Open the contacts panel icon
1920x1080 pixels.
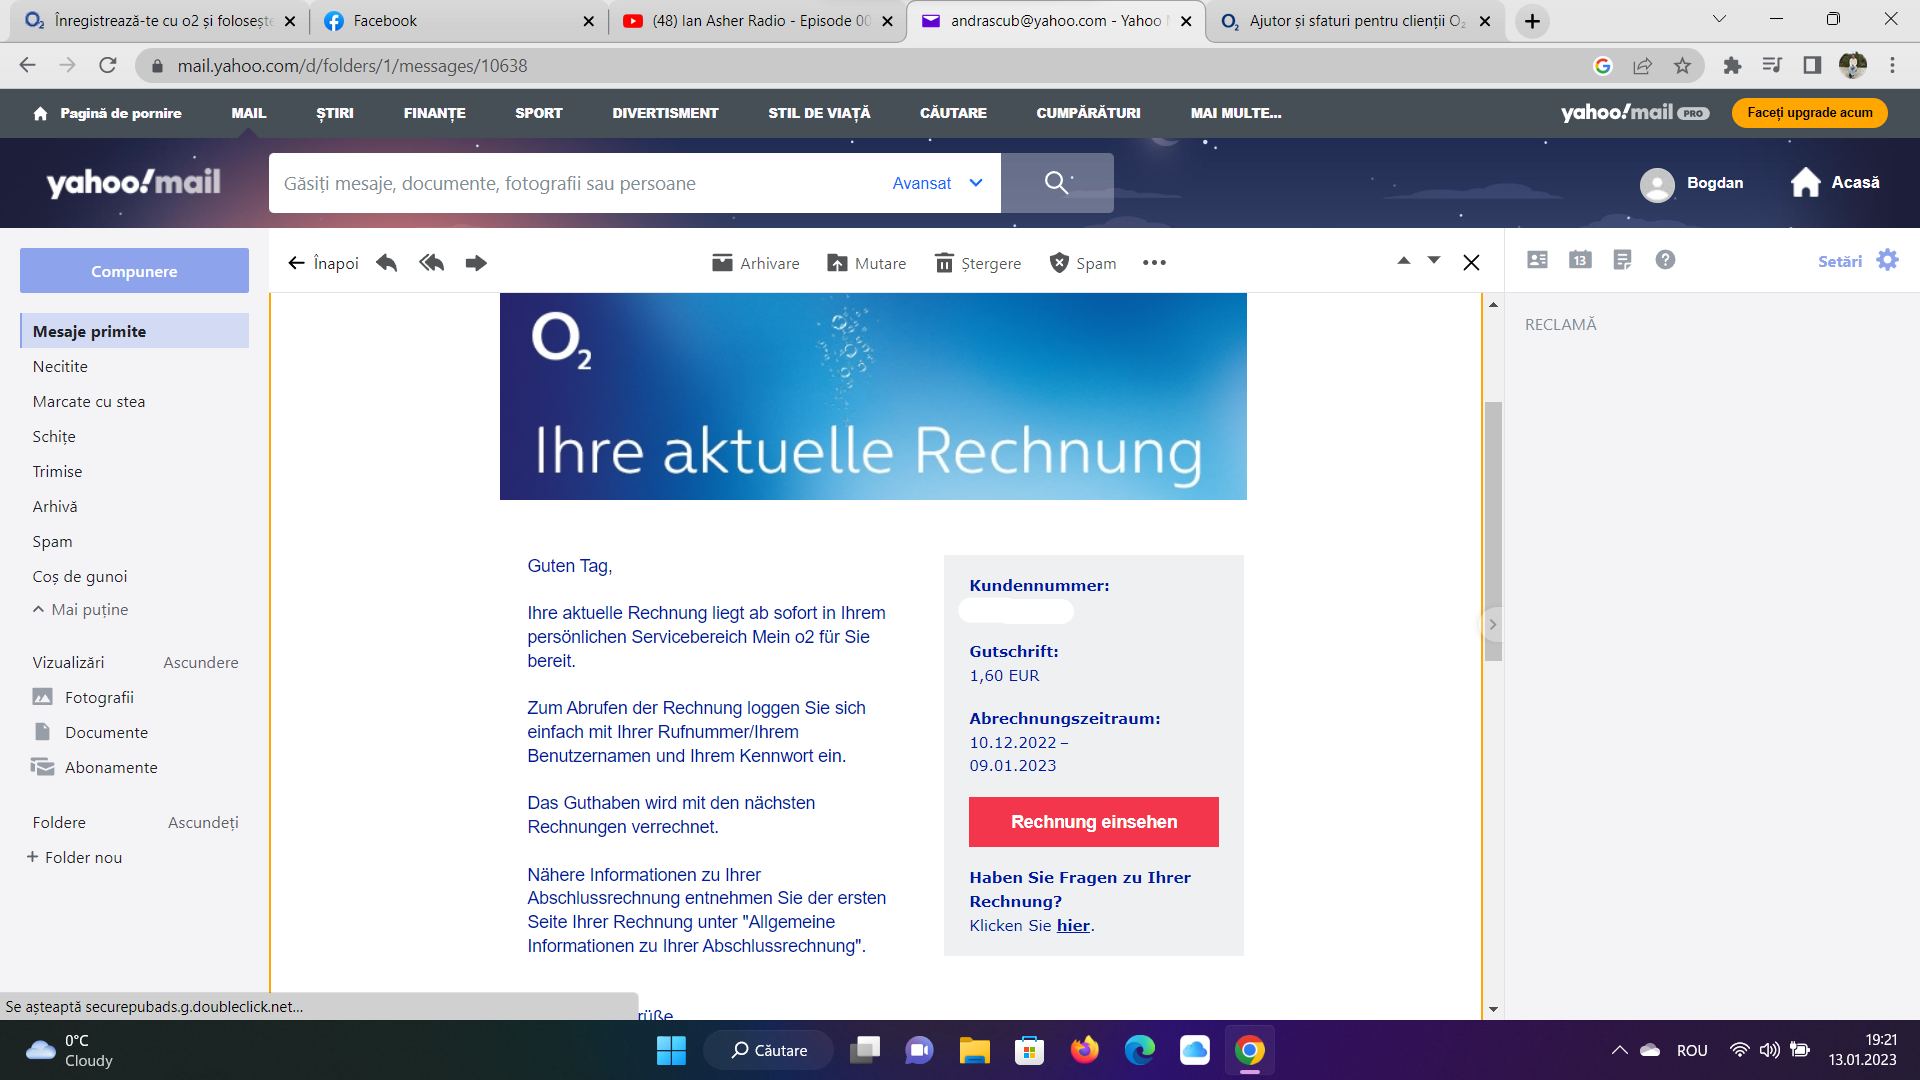(1538, 260)
